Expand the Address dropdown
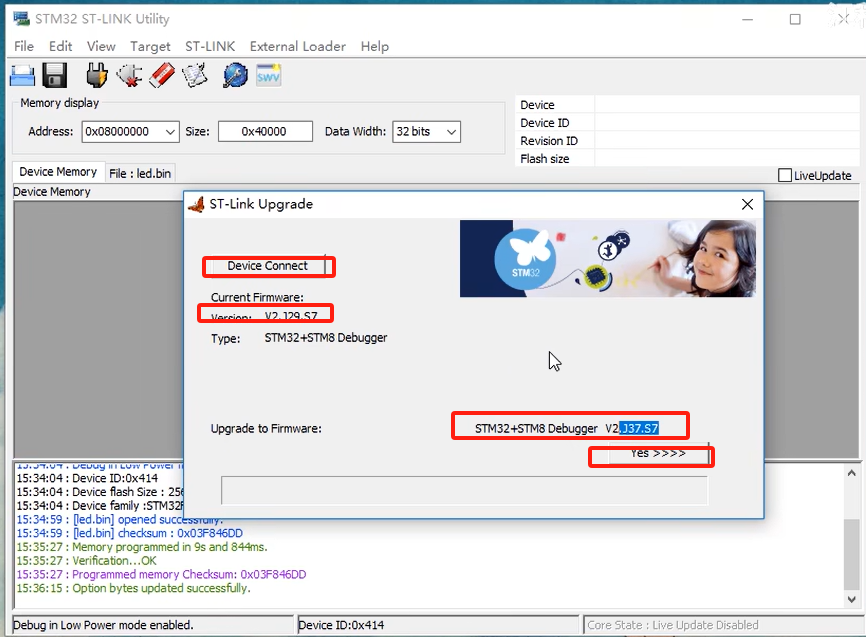The height and width of the screenshot is (637, 866). click(170, 131)
